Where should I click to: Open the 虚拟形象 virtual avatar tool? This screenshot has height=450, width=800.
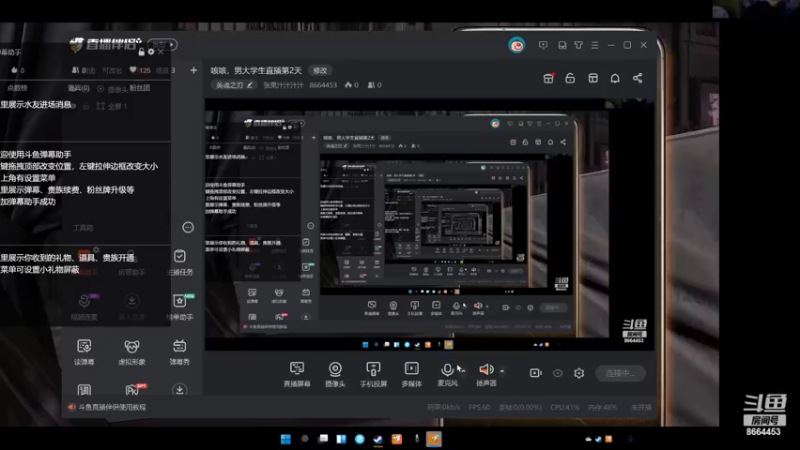[132, 352]
